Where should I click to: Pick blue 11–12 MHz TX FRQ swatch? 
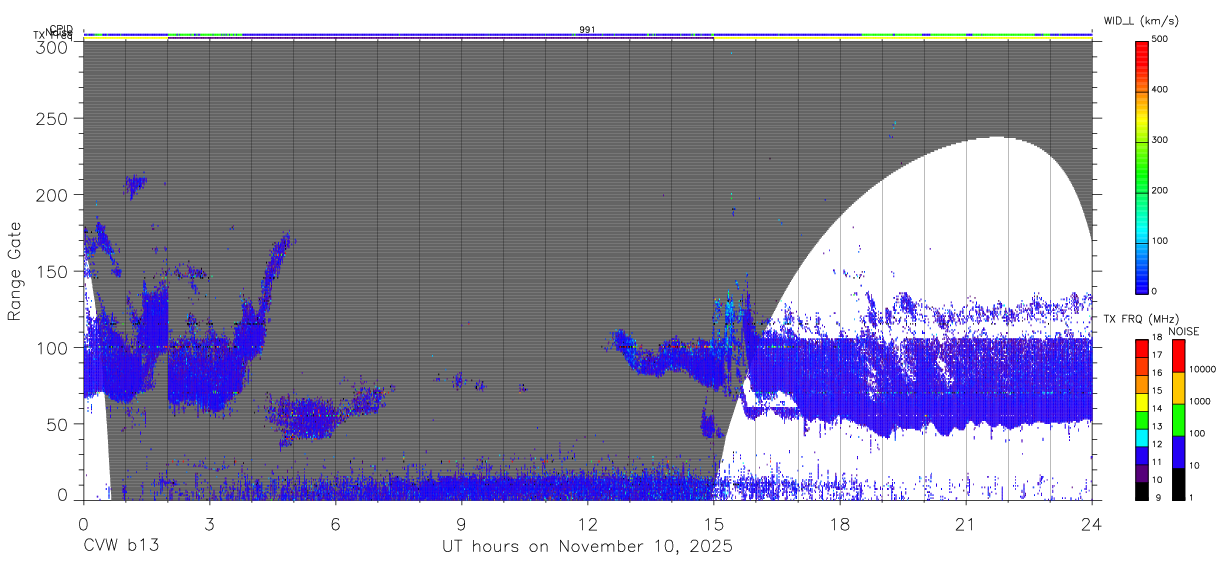tap(1141, 453)
